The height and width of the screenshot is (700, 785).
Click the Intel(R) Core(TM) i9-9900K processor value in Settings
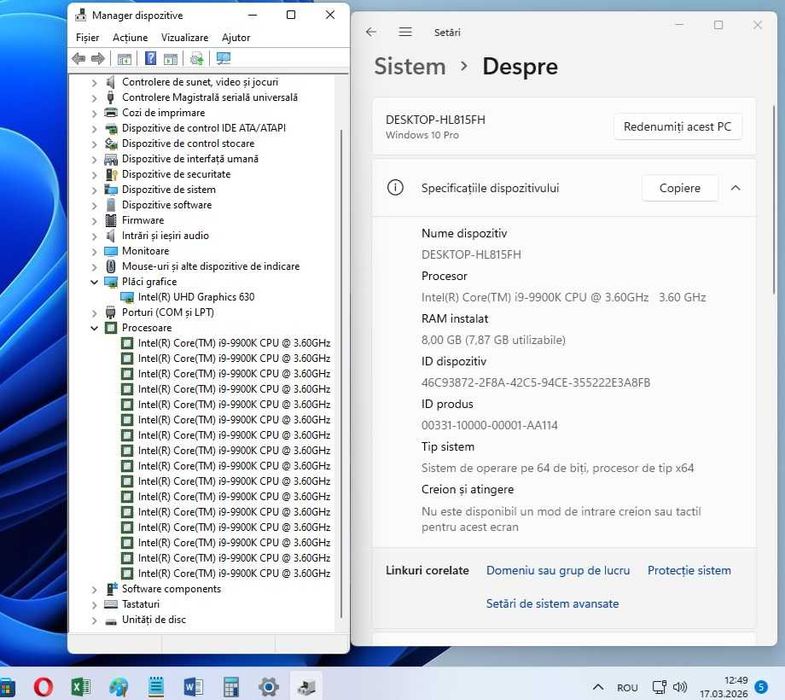563,297
